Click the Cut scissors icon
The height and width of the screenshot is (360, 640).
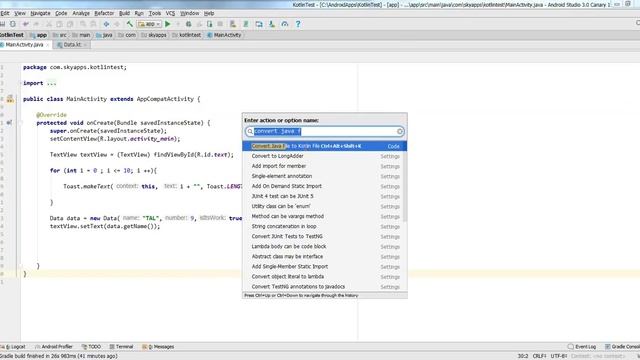click(49, 24)
